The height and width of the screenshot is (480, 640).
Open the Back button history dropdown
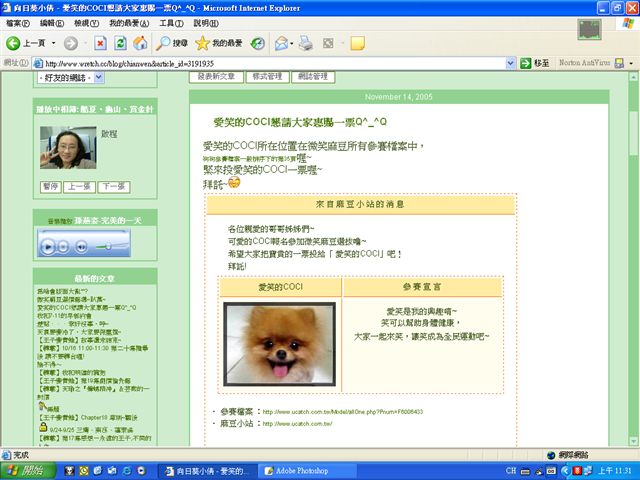[53, 43]
